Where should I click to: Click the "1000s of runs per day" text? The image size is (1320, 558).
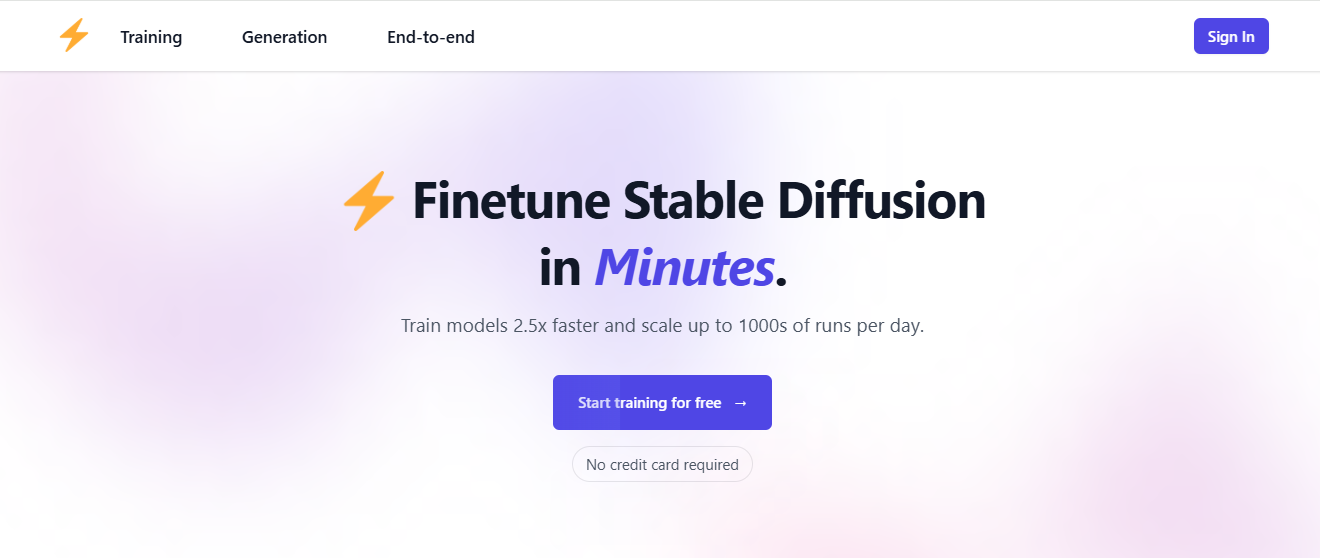point(830,326)
